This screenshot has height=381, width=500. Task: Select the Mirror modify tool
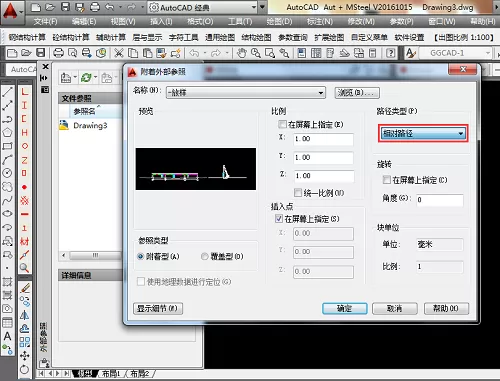25,315
